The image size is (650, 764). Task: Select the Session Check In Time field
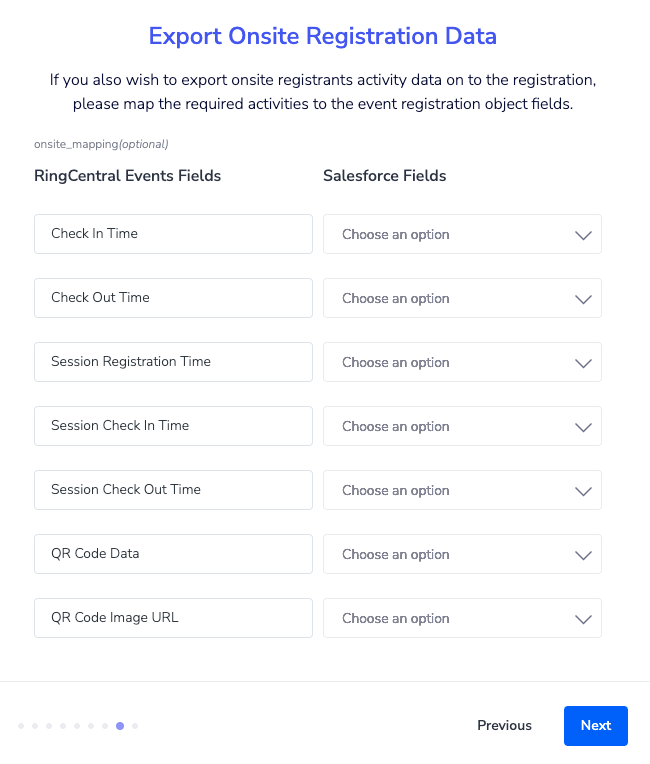coord(173,426)
